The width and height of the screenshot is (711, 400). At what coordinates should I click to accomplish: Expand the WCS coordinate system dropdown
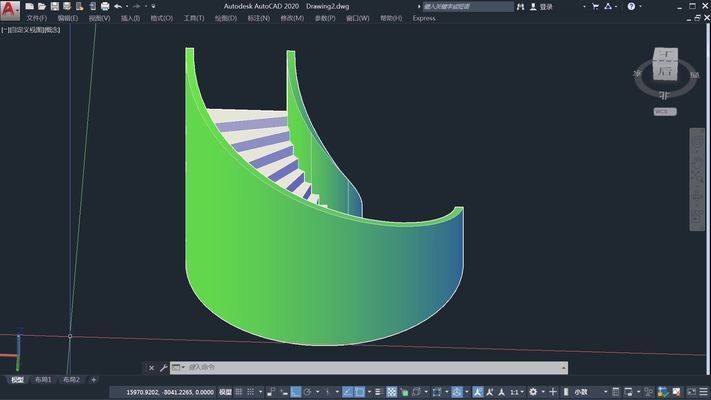(665, 111)
